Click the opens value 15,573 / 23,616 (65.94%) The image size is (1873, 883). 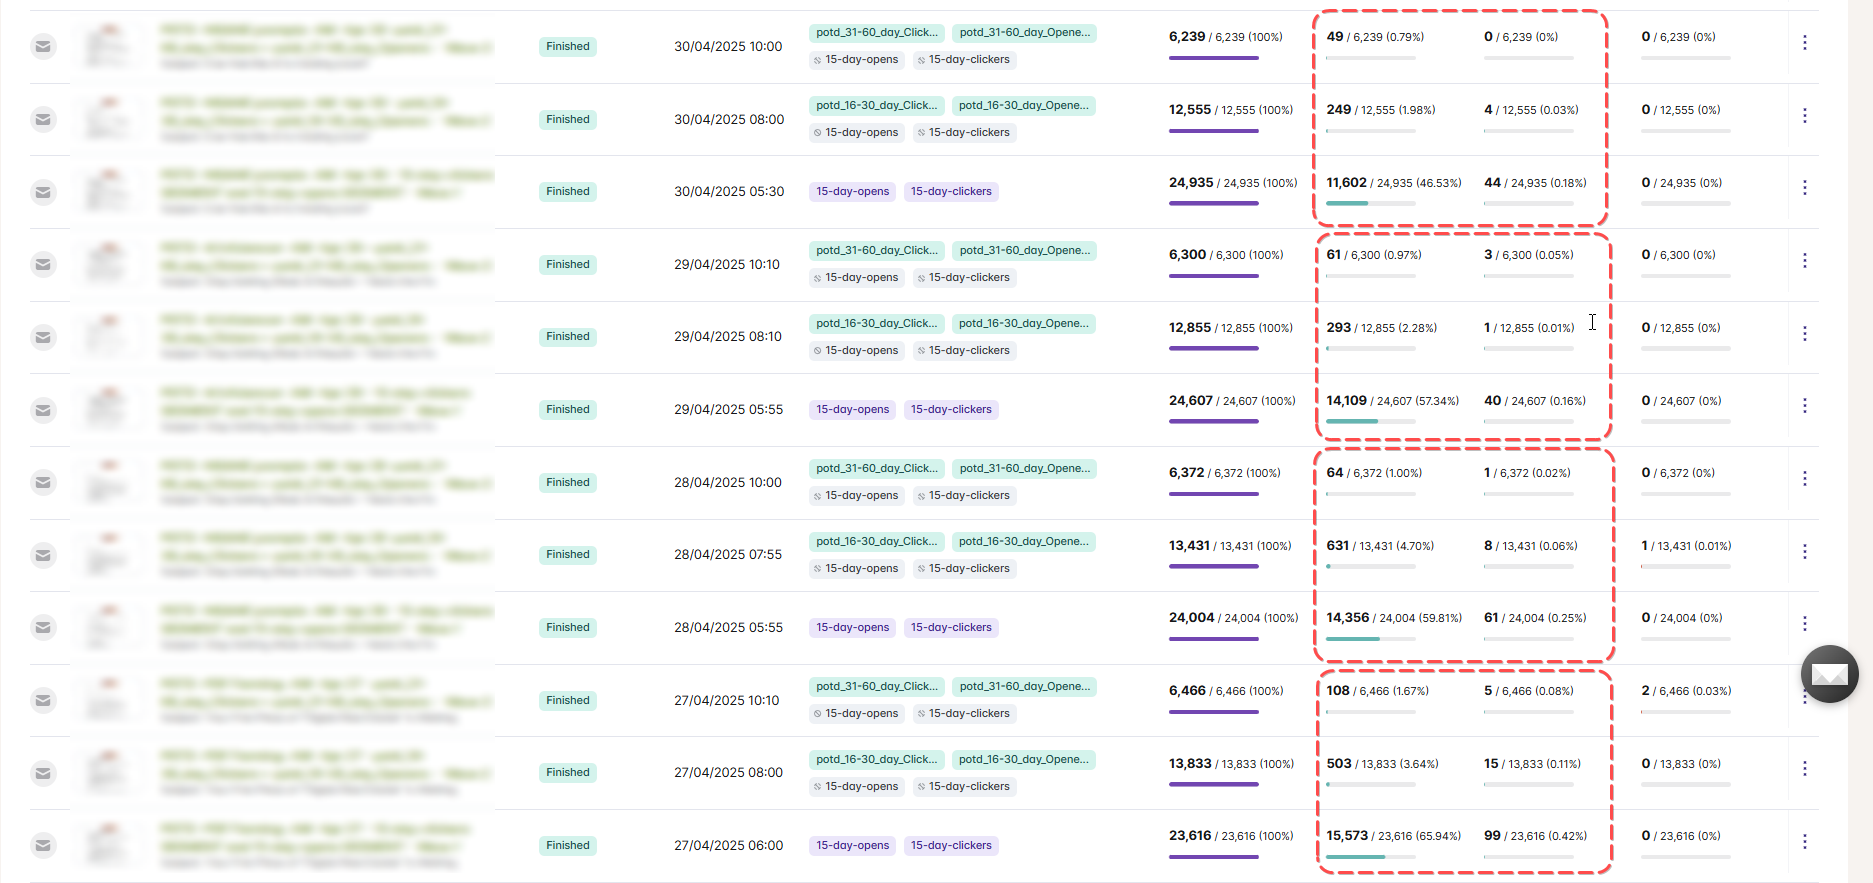(1393, 836)
